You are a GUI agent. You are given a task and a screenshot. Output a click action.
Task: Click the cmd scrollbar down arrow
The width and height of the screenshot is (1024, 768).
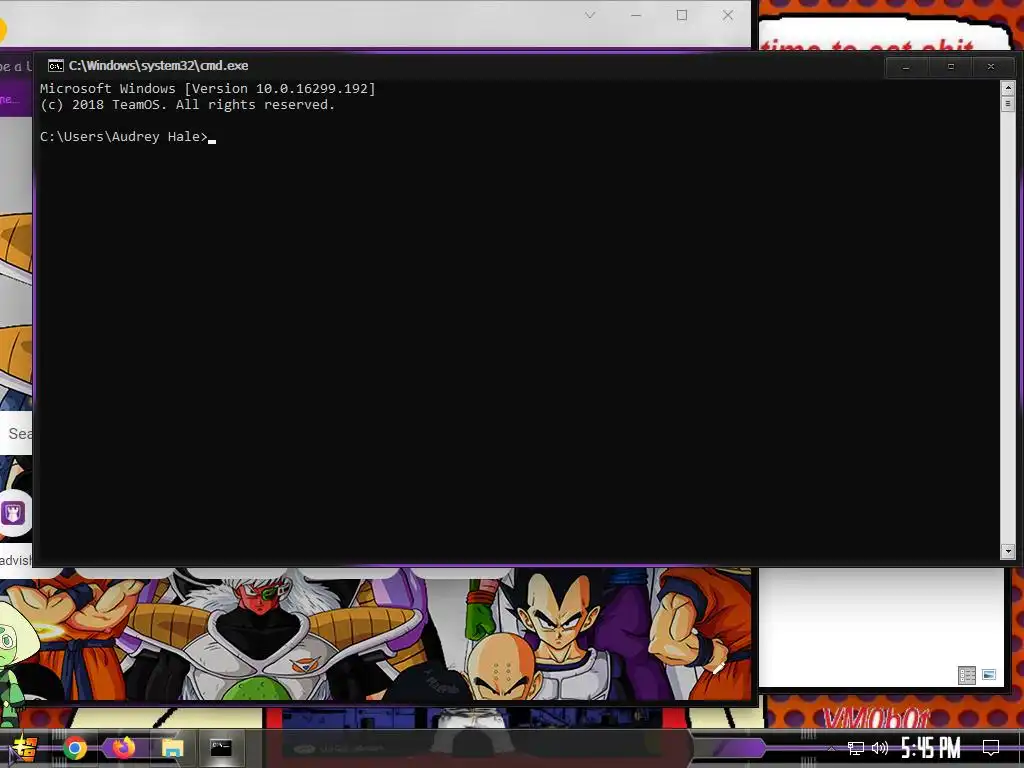[1008, 552]
